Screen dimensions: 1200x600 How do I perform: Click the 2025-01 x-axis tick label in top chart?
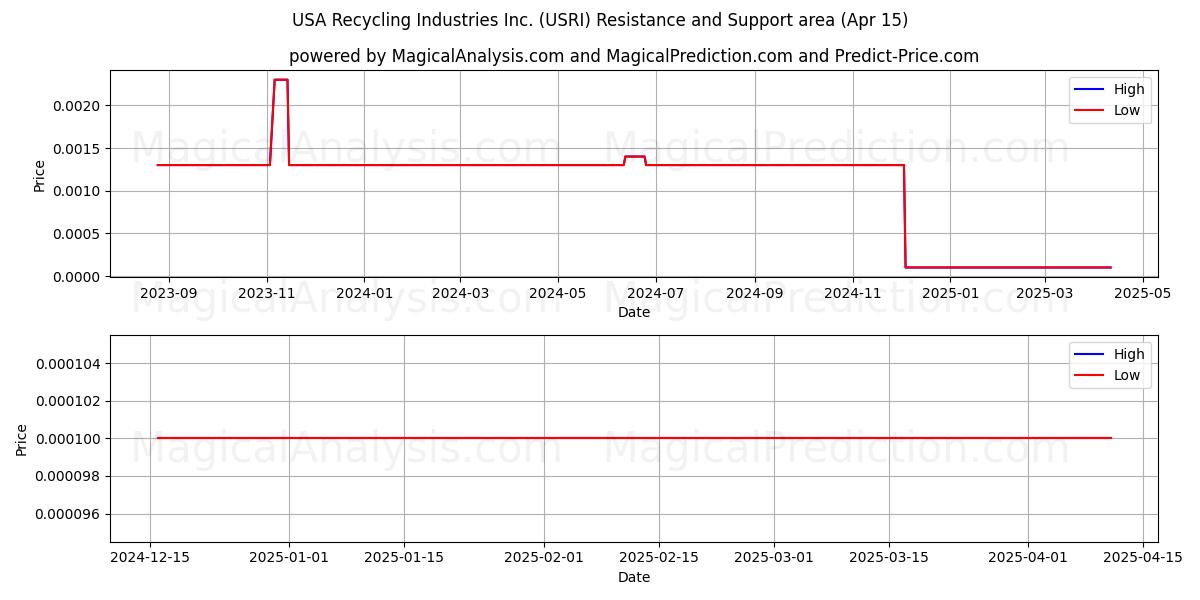(950, 294)
